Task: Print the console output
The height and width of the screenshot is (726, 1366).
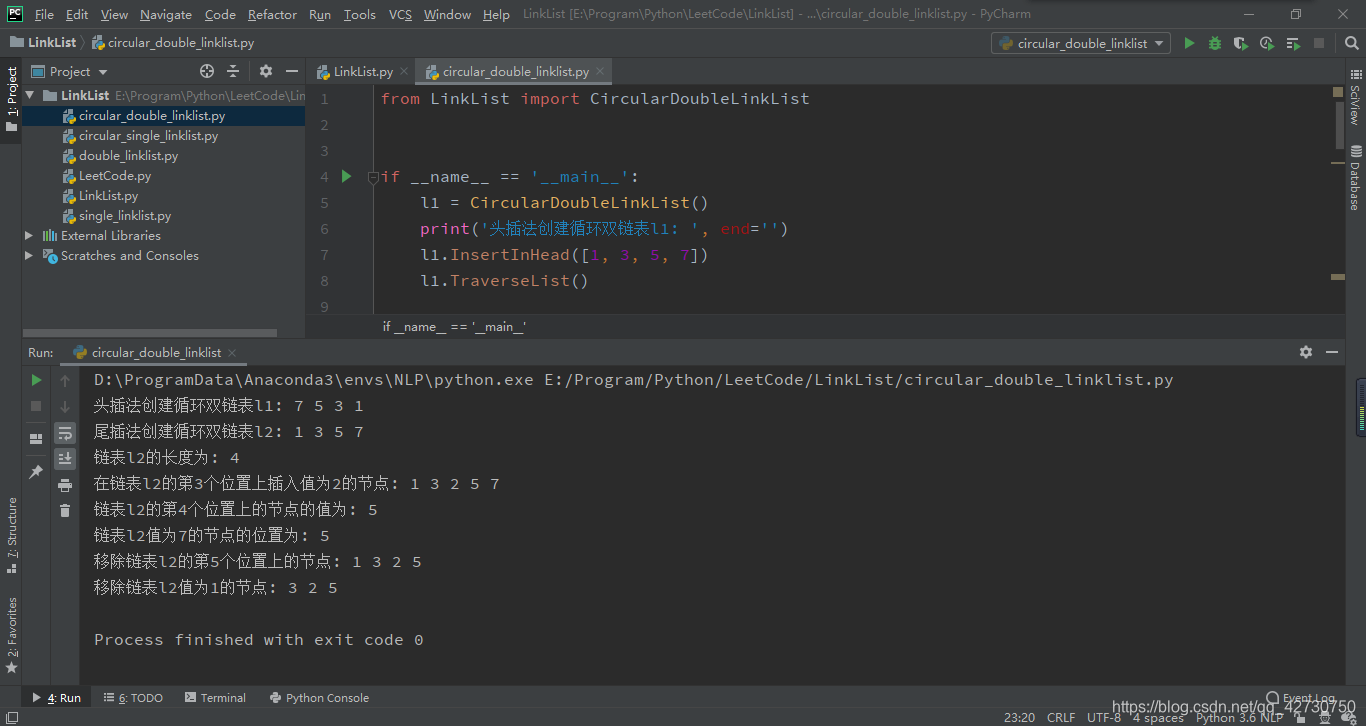Action: click(x=65, y=485)
